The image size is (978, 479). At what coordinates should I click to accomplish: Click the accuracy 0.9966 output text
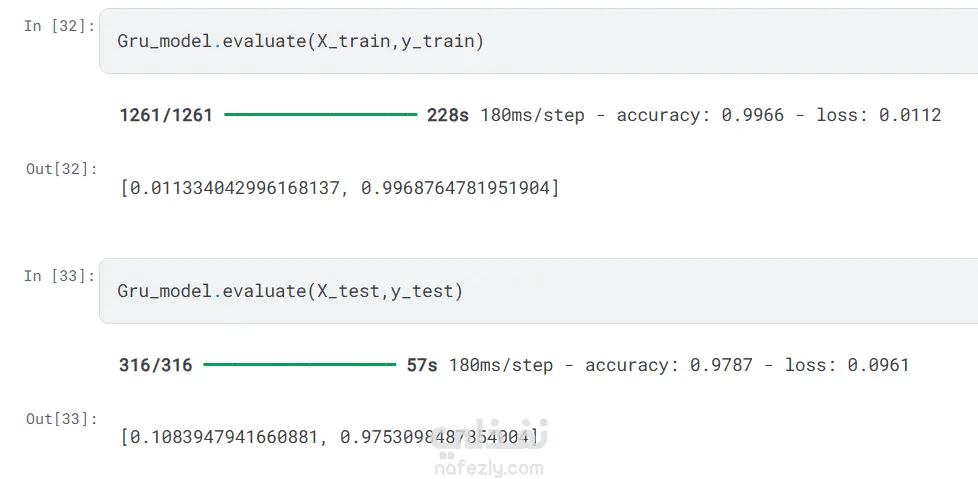tap(700, 115)
